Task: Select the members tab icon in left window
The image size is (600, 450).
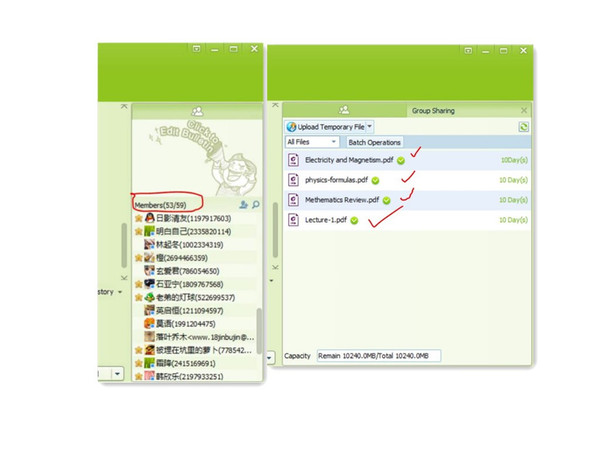Action: tap(197, 111)
